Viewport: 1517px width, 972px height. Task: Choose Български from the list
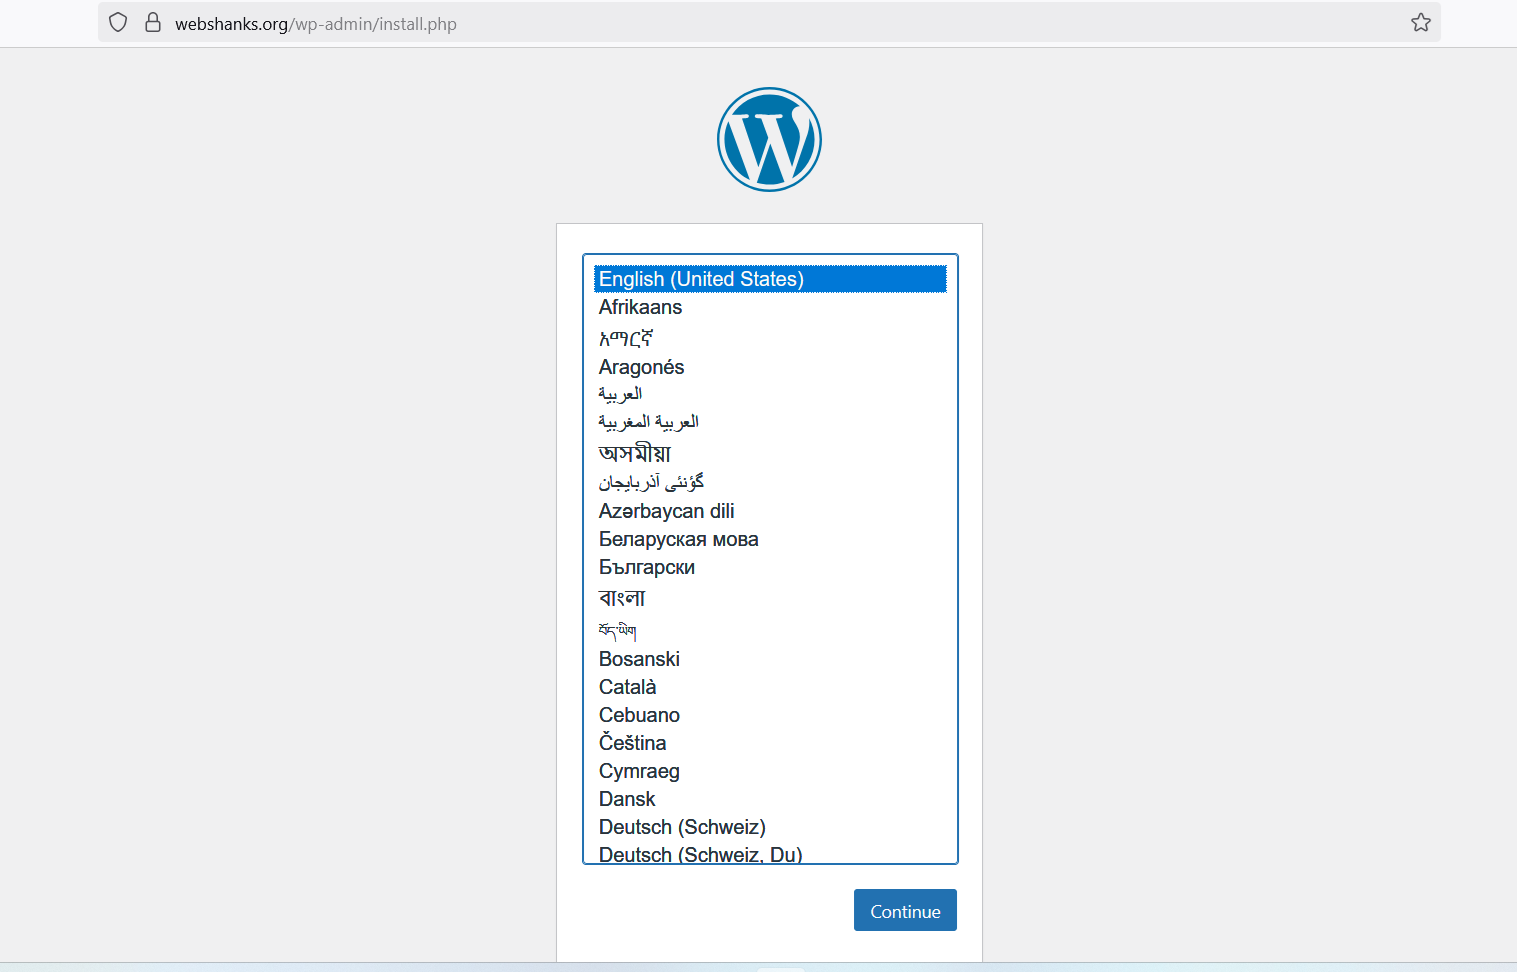(770, 567)
